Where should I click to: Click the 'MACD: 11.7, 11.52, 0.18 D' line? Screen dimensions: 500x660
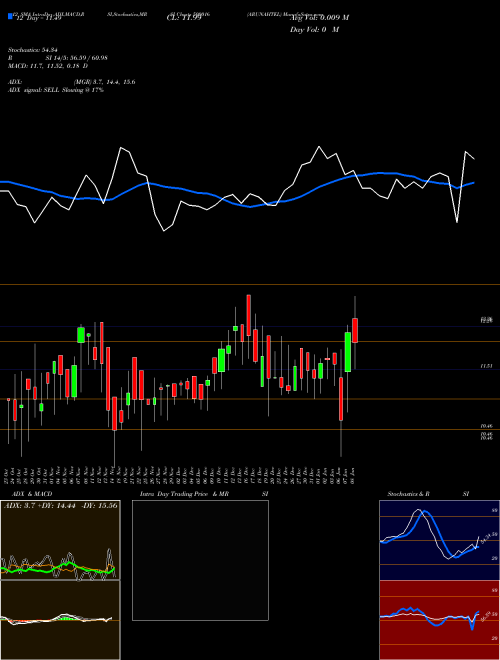click(48, 66)
